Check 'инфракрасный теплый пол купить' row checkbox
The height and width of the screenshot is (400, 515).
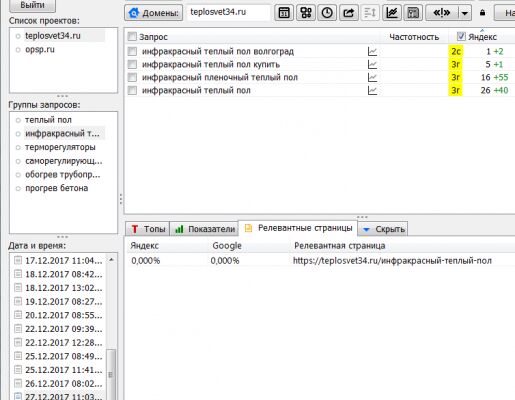point(132,64)
